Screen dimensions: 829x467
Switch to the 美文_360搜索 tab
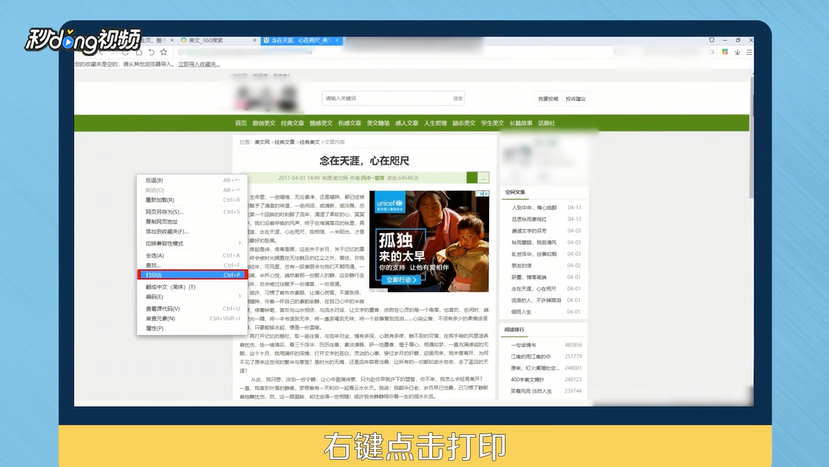pos(218,40)
